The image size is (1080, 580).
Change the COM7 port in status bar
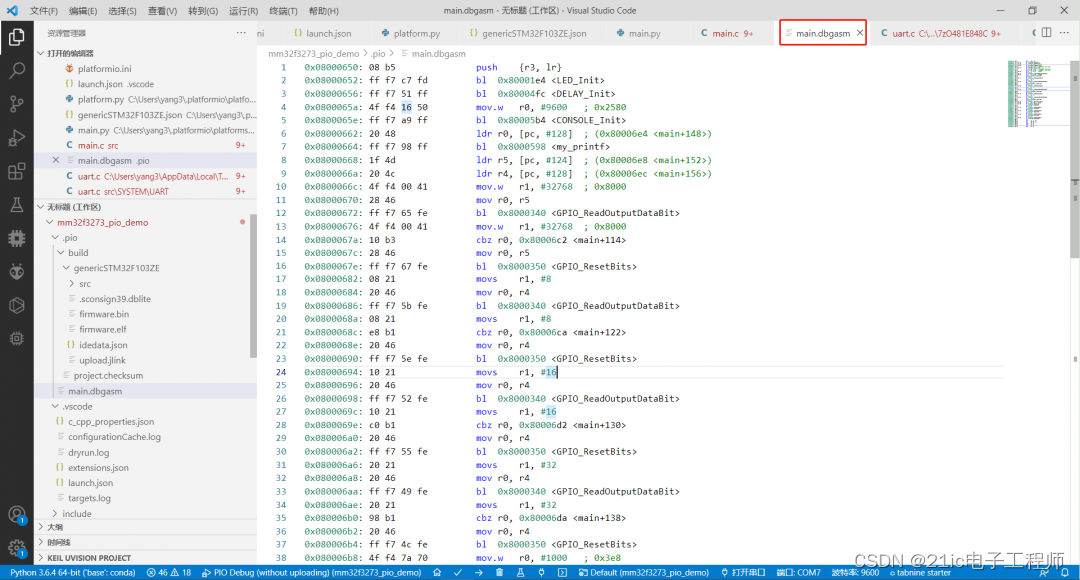(798, 572)
